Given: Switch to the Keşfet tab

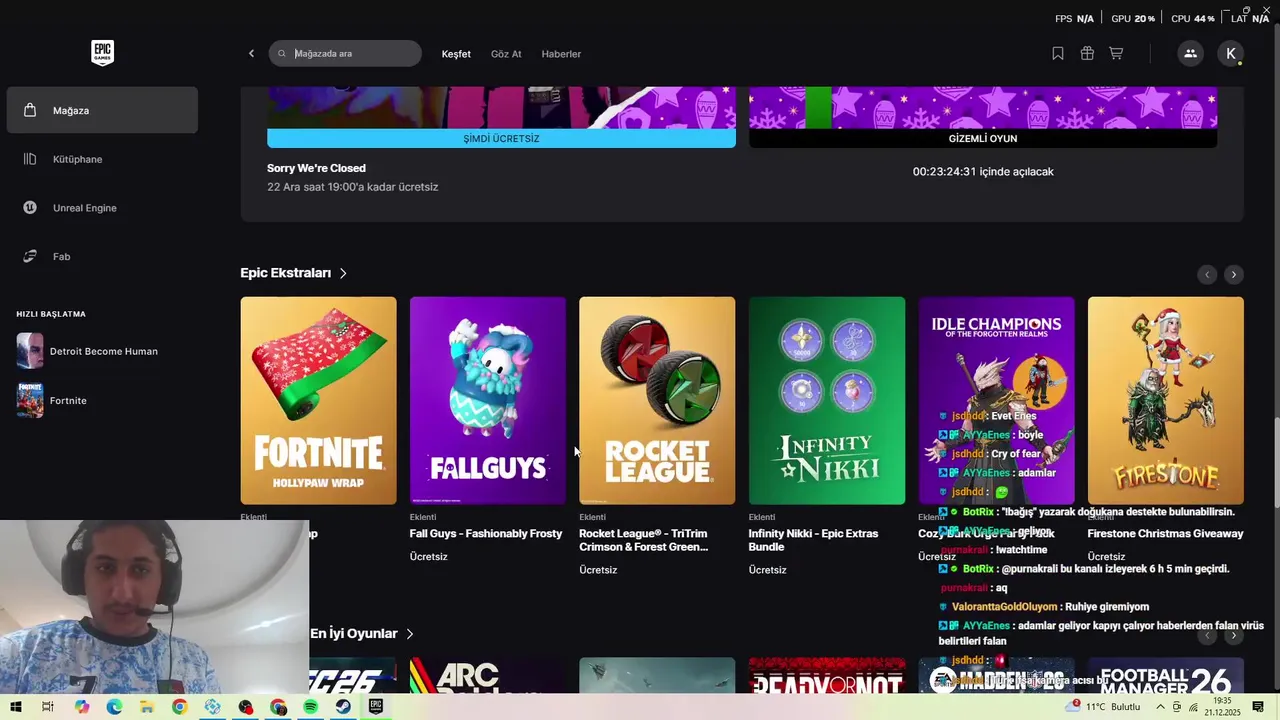Looking at the screenshot, I should coord(456,54).
